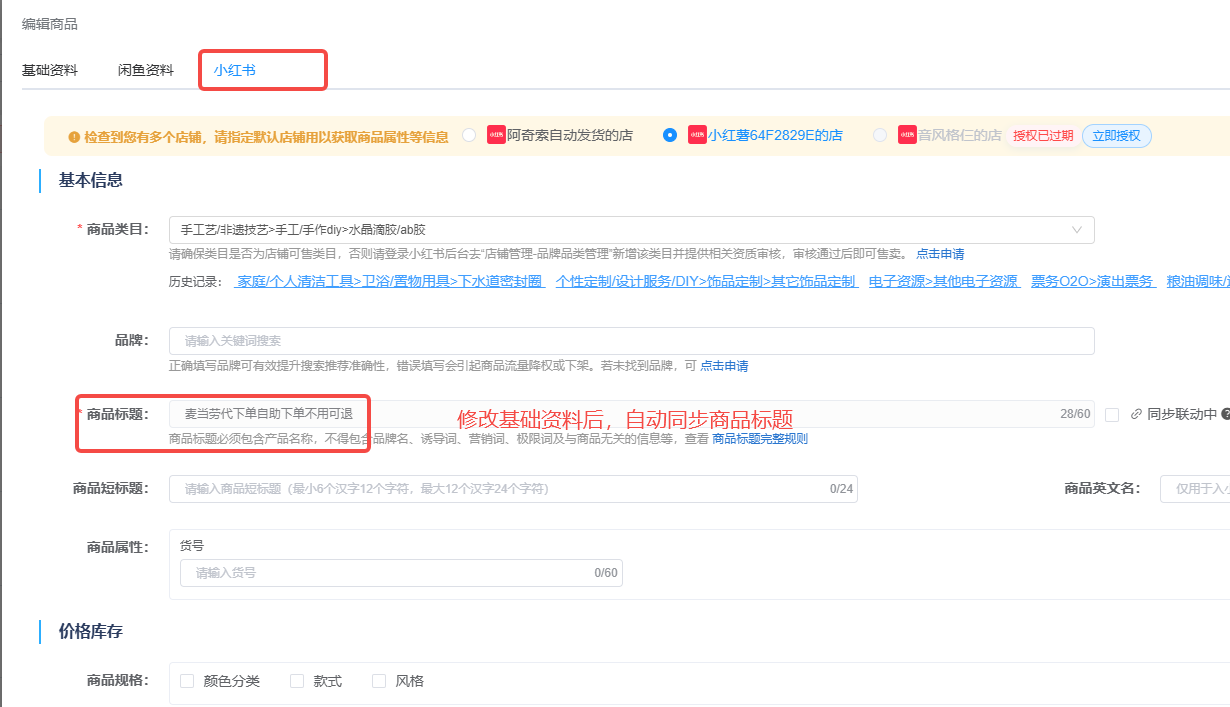
Task: Focus the 货号 input field
Action: click(x=401, y=573)
